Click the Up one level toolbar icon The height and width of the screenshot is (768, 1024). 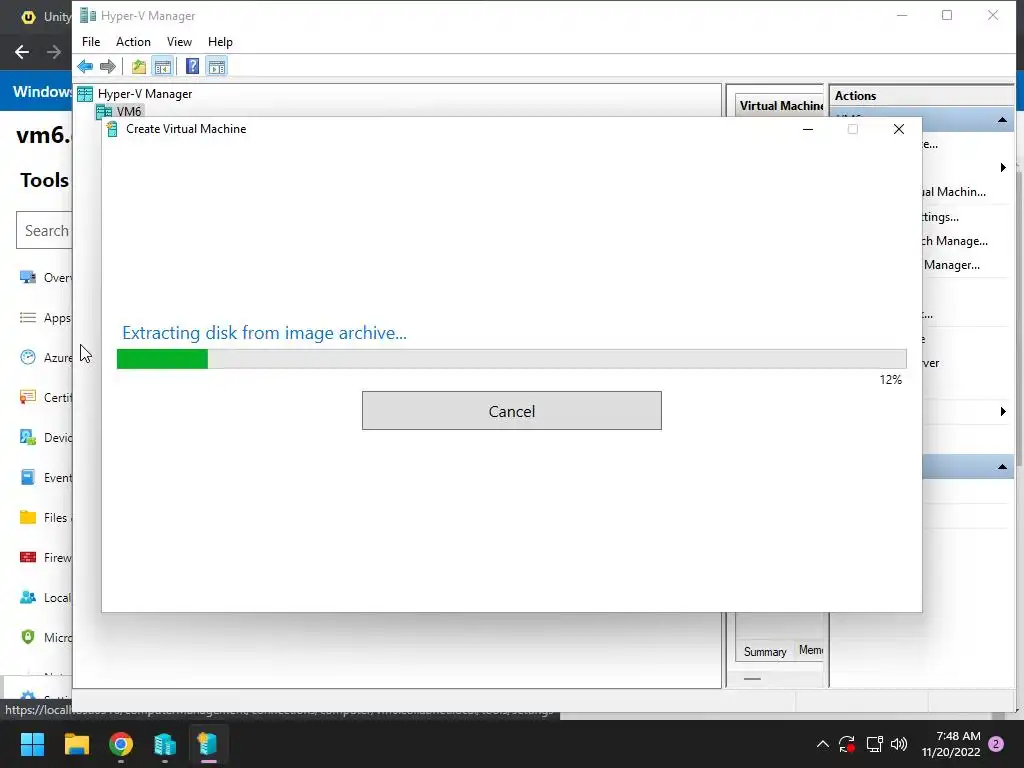coord(138,66)
